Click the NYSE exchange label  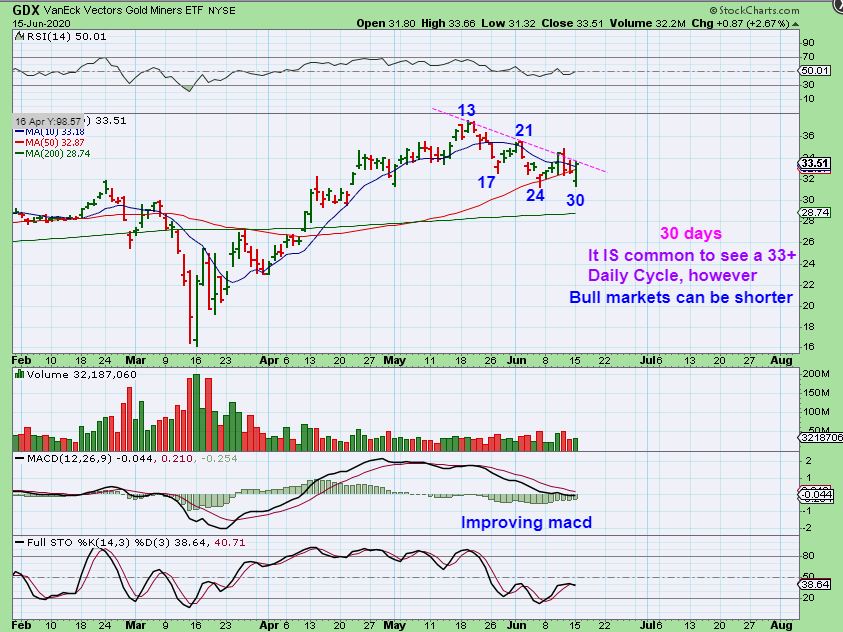[x=222, y=10]
